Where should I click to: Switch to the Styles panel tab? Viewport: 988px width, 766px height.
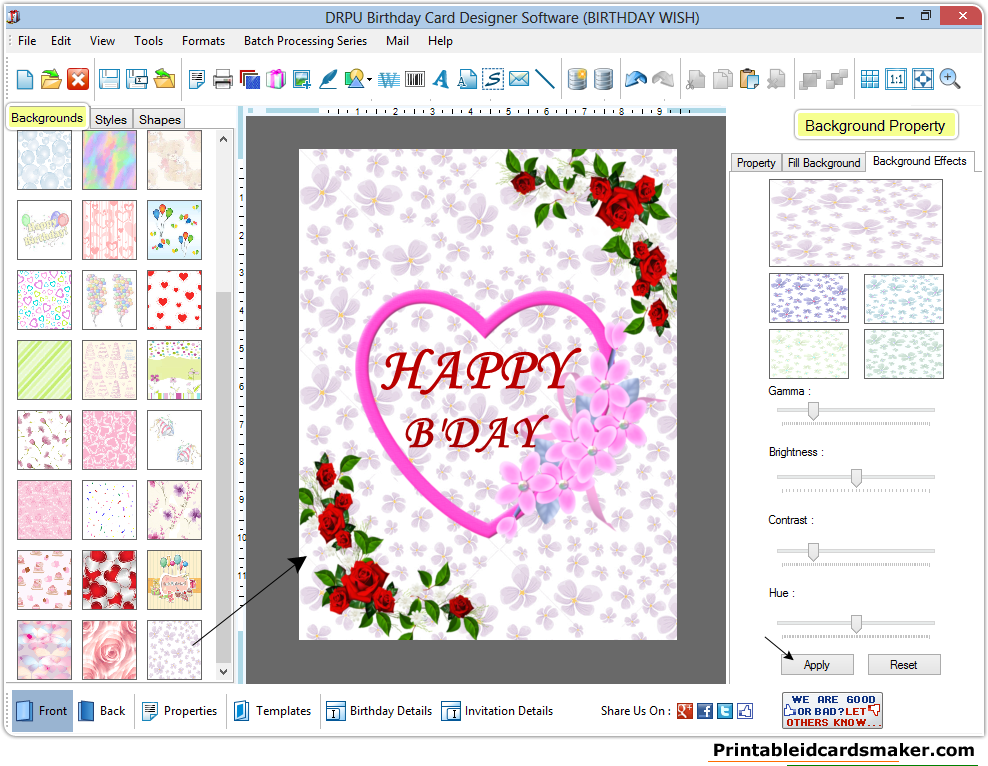[x=110, y=119]
